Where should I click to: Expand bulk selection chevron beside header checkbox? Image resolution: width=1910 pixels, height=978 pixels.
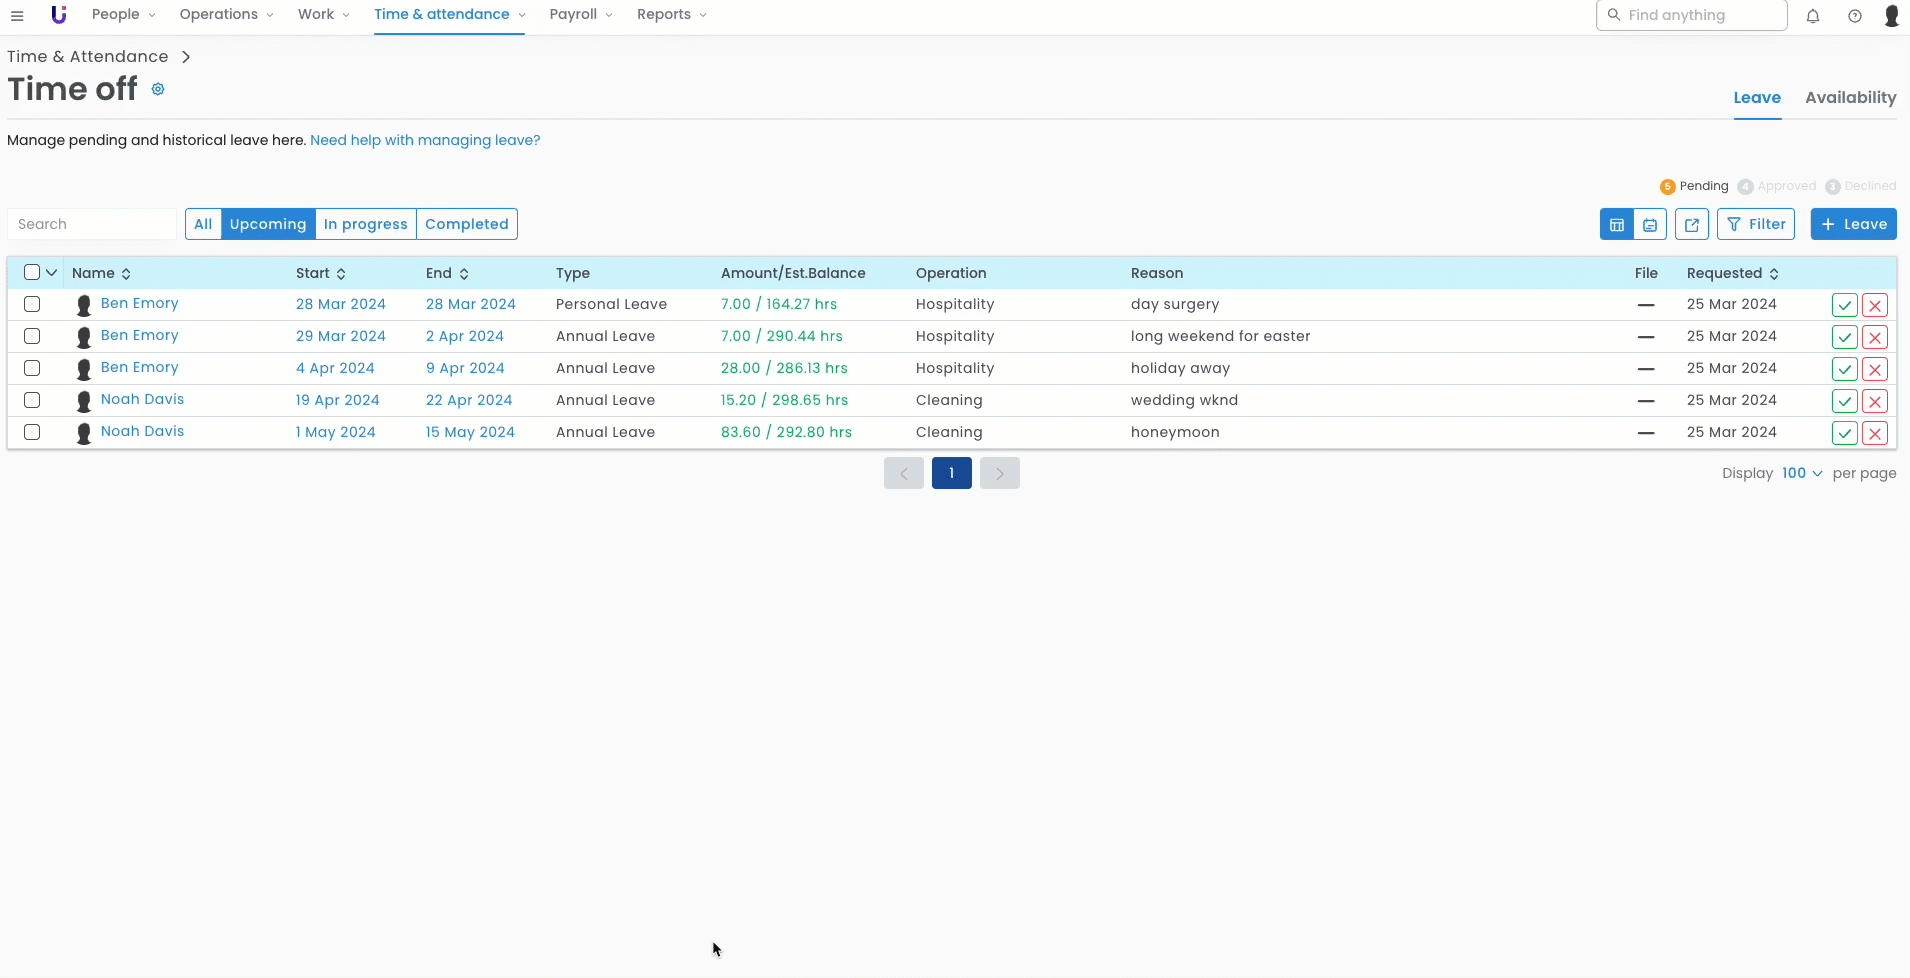point(51,273)
